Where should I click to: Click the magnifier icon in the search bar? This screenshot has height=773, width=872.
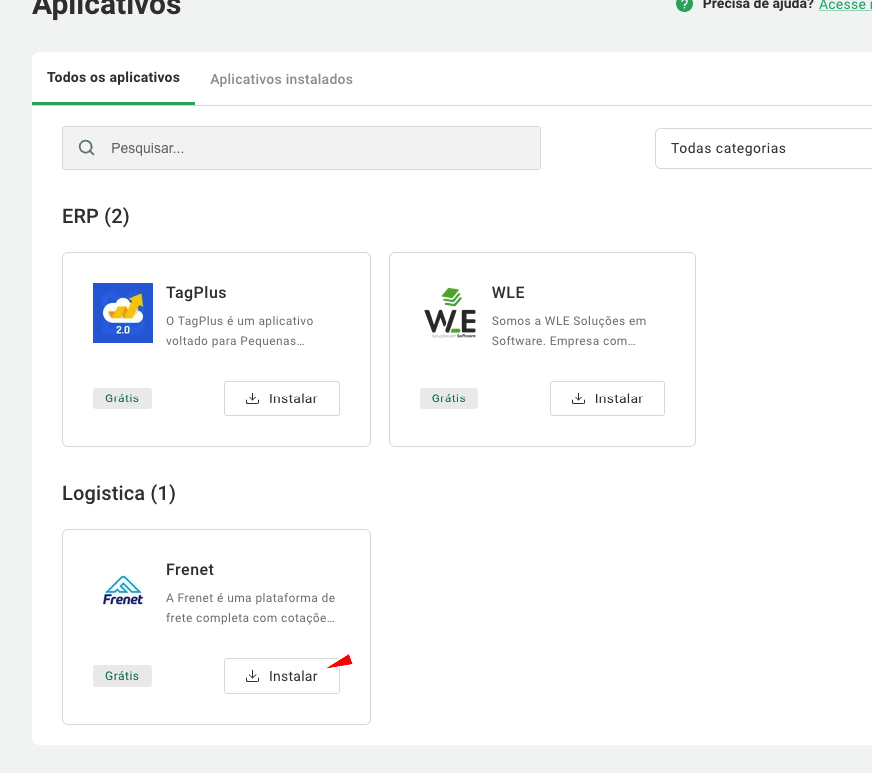tap(87, 148)
